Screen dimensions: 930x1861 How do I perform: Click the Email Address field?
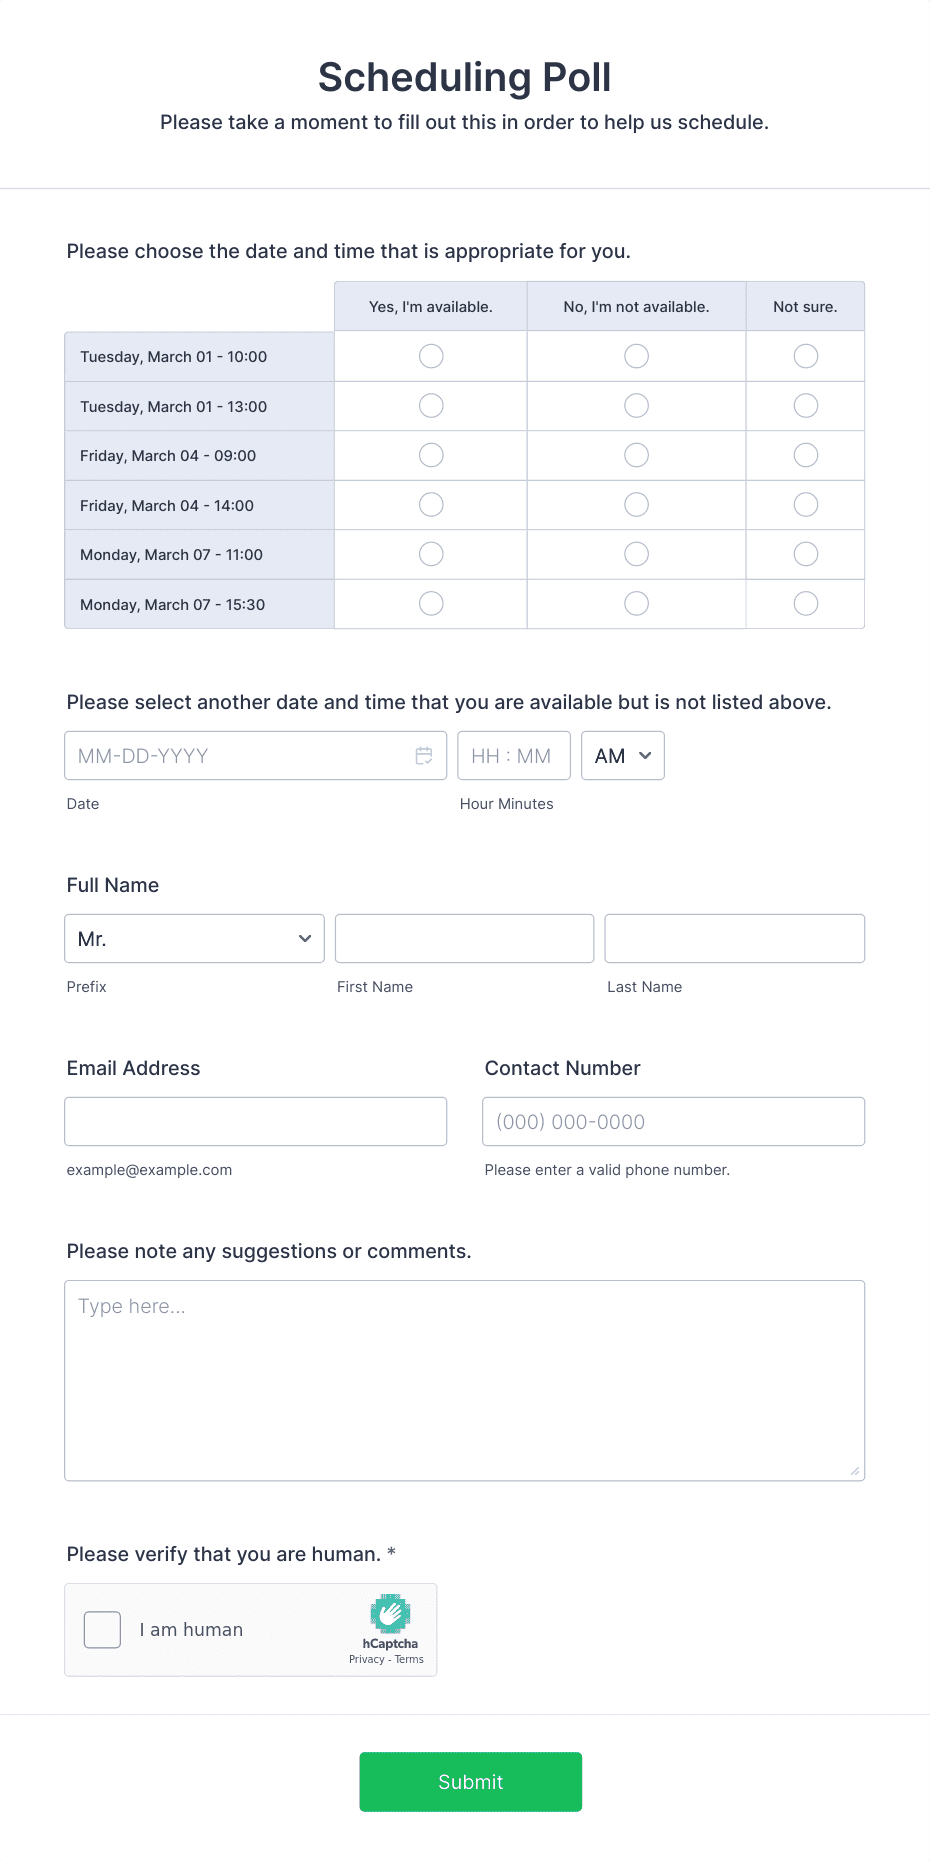(x=255, y=1122)
